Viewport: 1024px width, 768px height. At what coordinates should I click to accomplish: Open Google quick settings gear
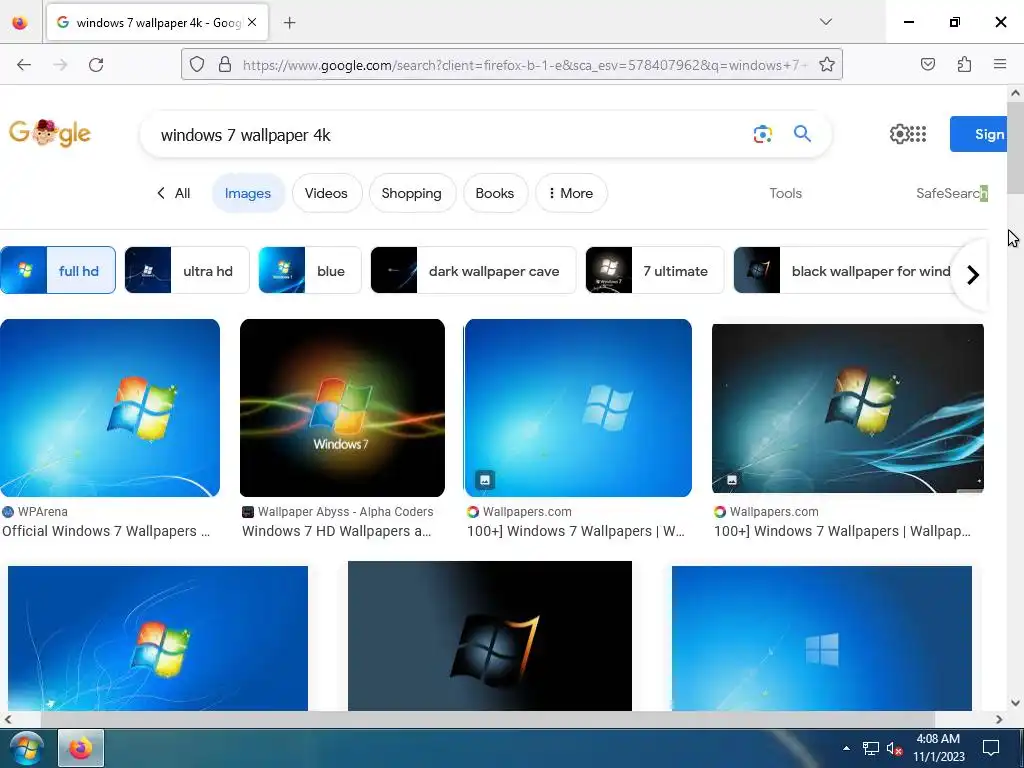tap(899, 134)
